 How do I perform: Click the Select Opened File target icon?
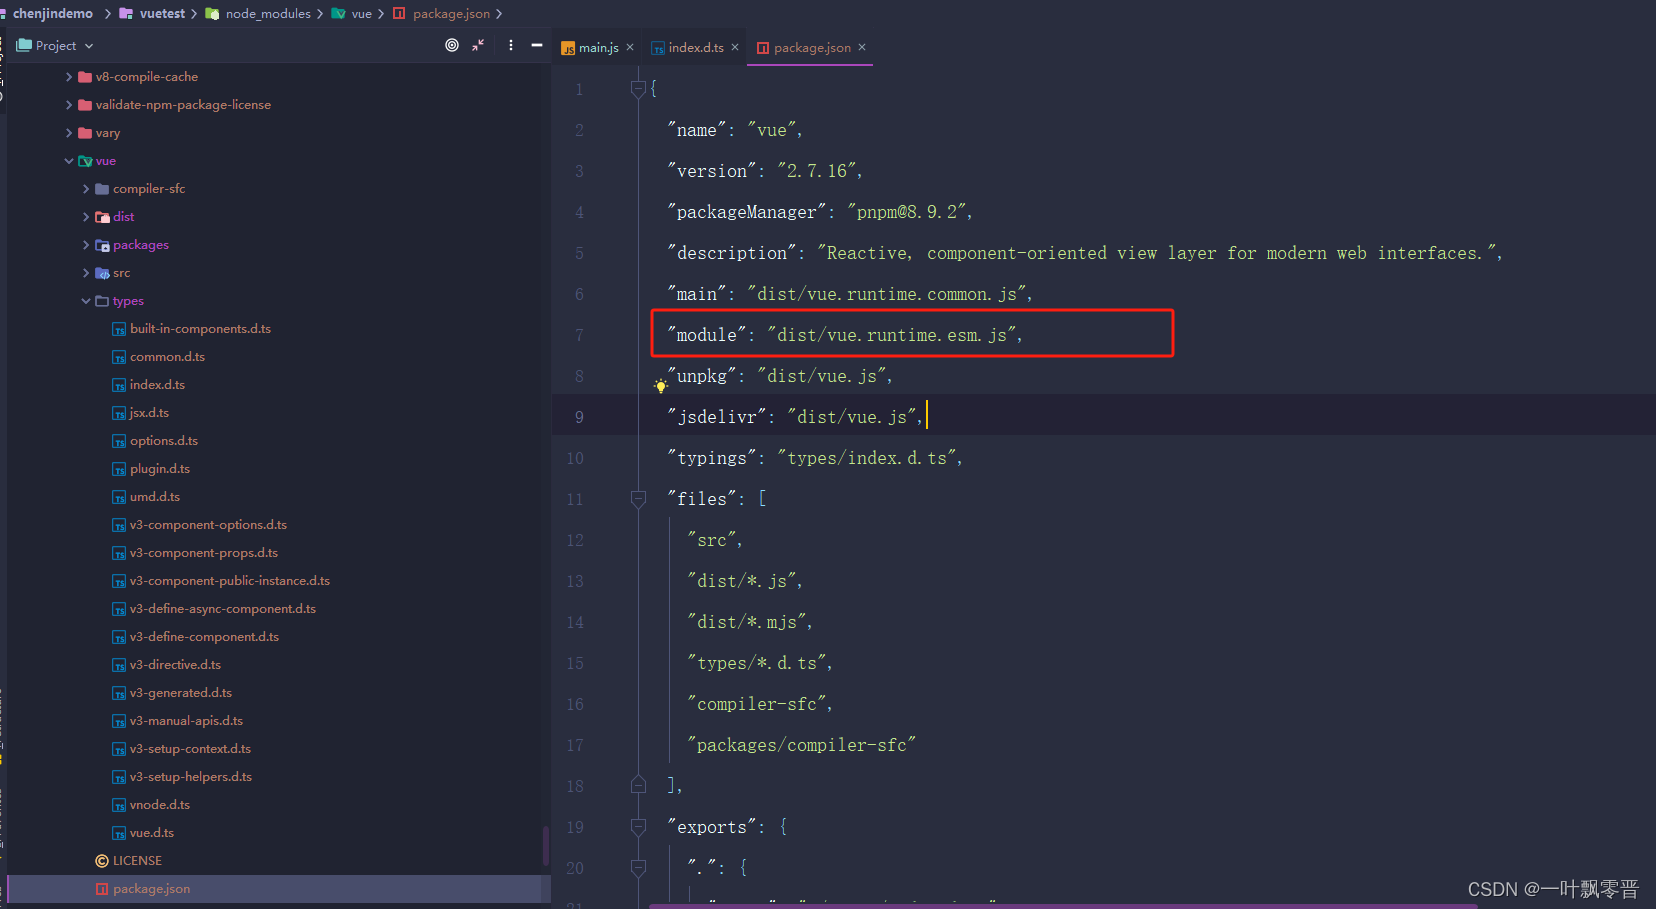pyautogui.click(x=452, y=45)
